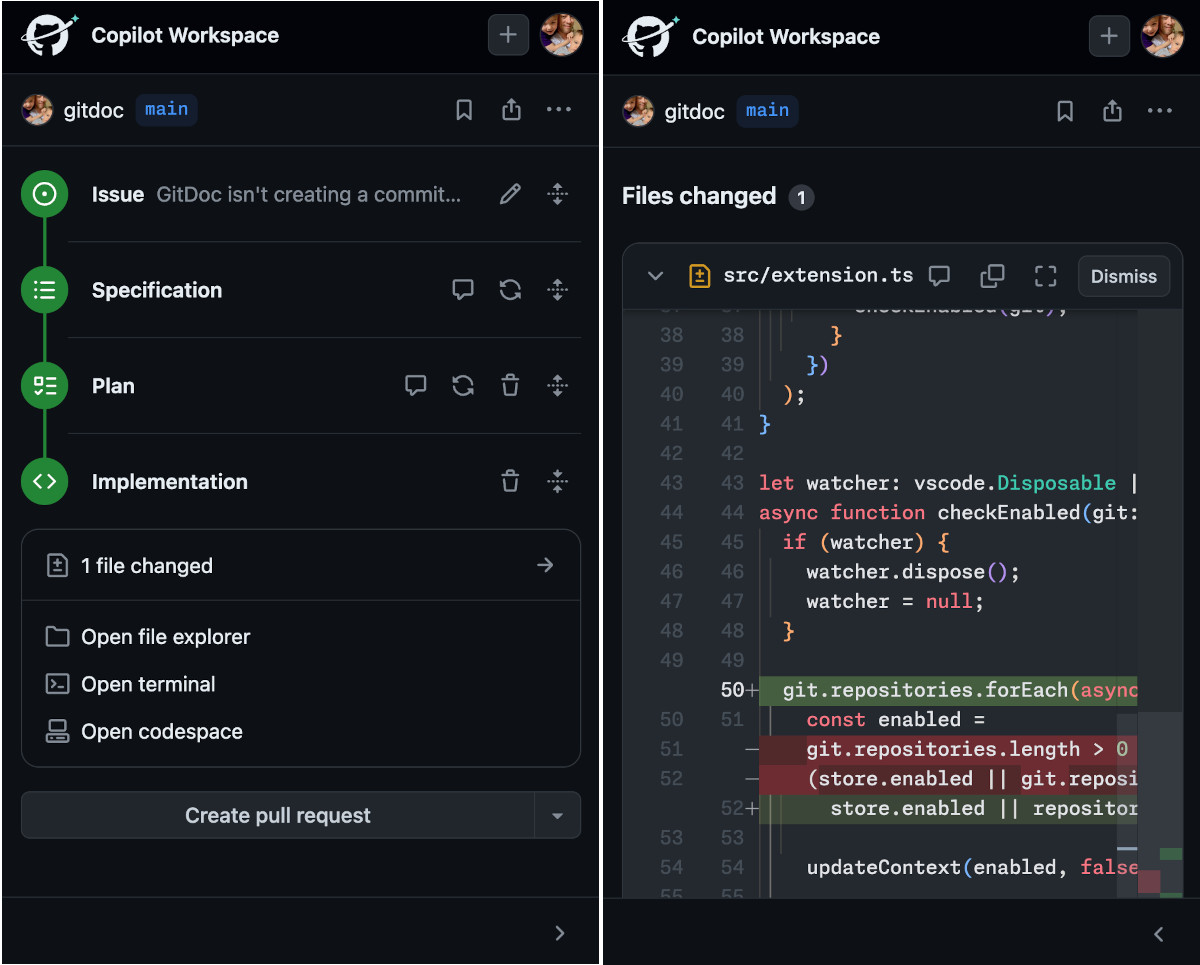
Task: Click the Create pull request button
Action: pyautogui.click(x=278, y=816)
